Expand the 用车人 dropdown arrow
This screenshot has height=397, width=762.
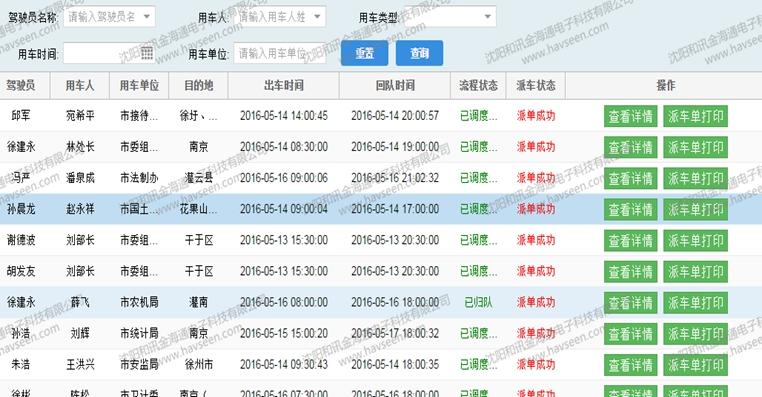[x=317, y=17]
